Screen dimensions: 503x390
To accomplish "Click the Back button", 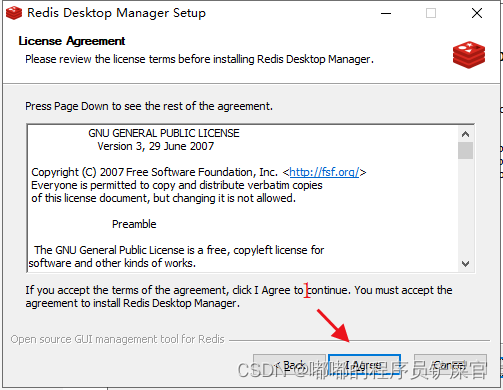I will pos(289,365).
